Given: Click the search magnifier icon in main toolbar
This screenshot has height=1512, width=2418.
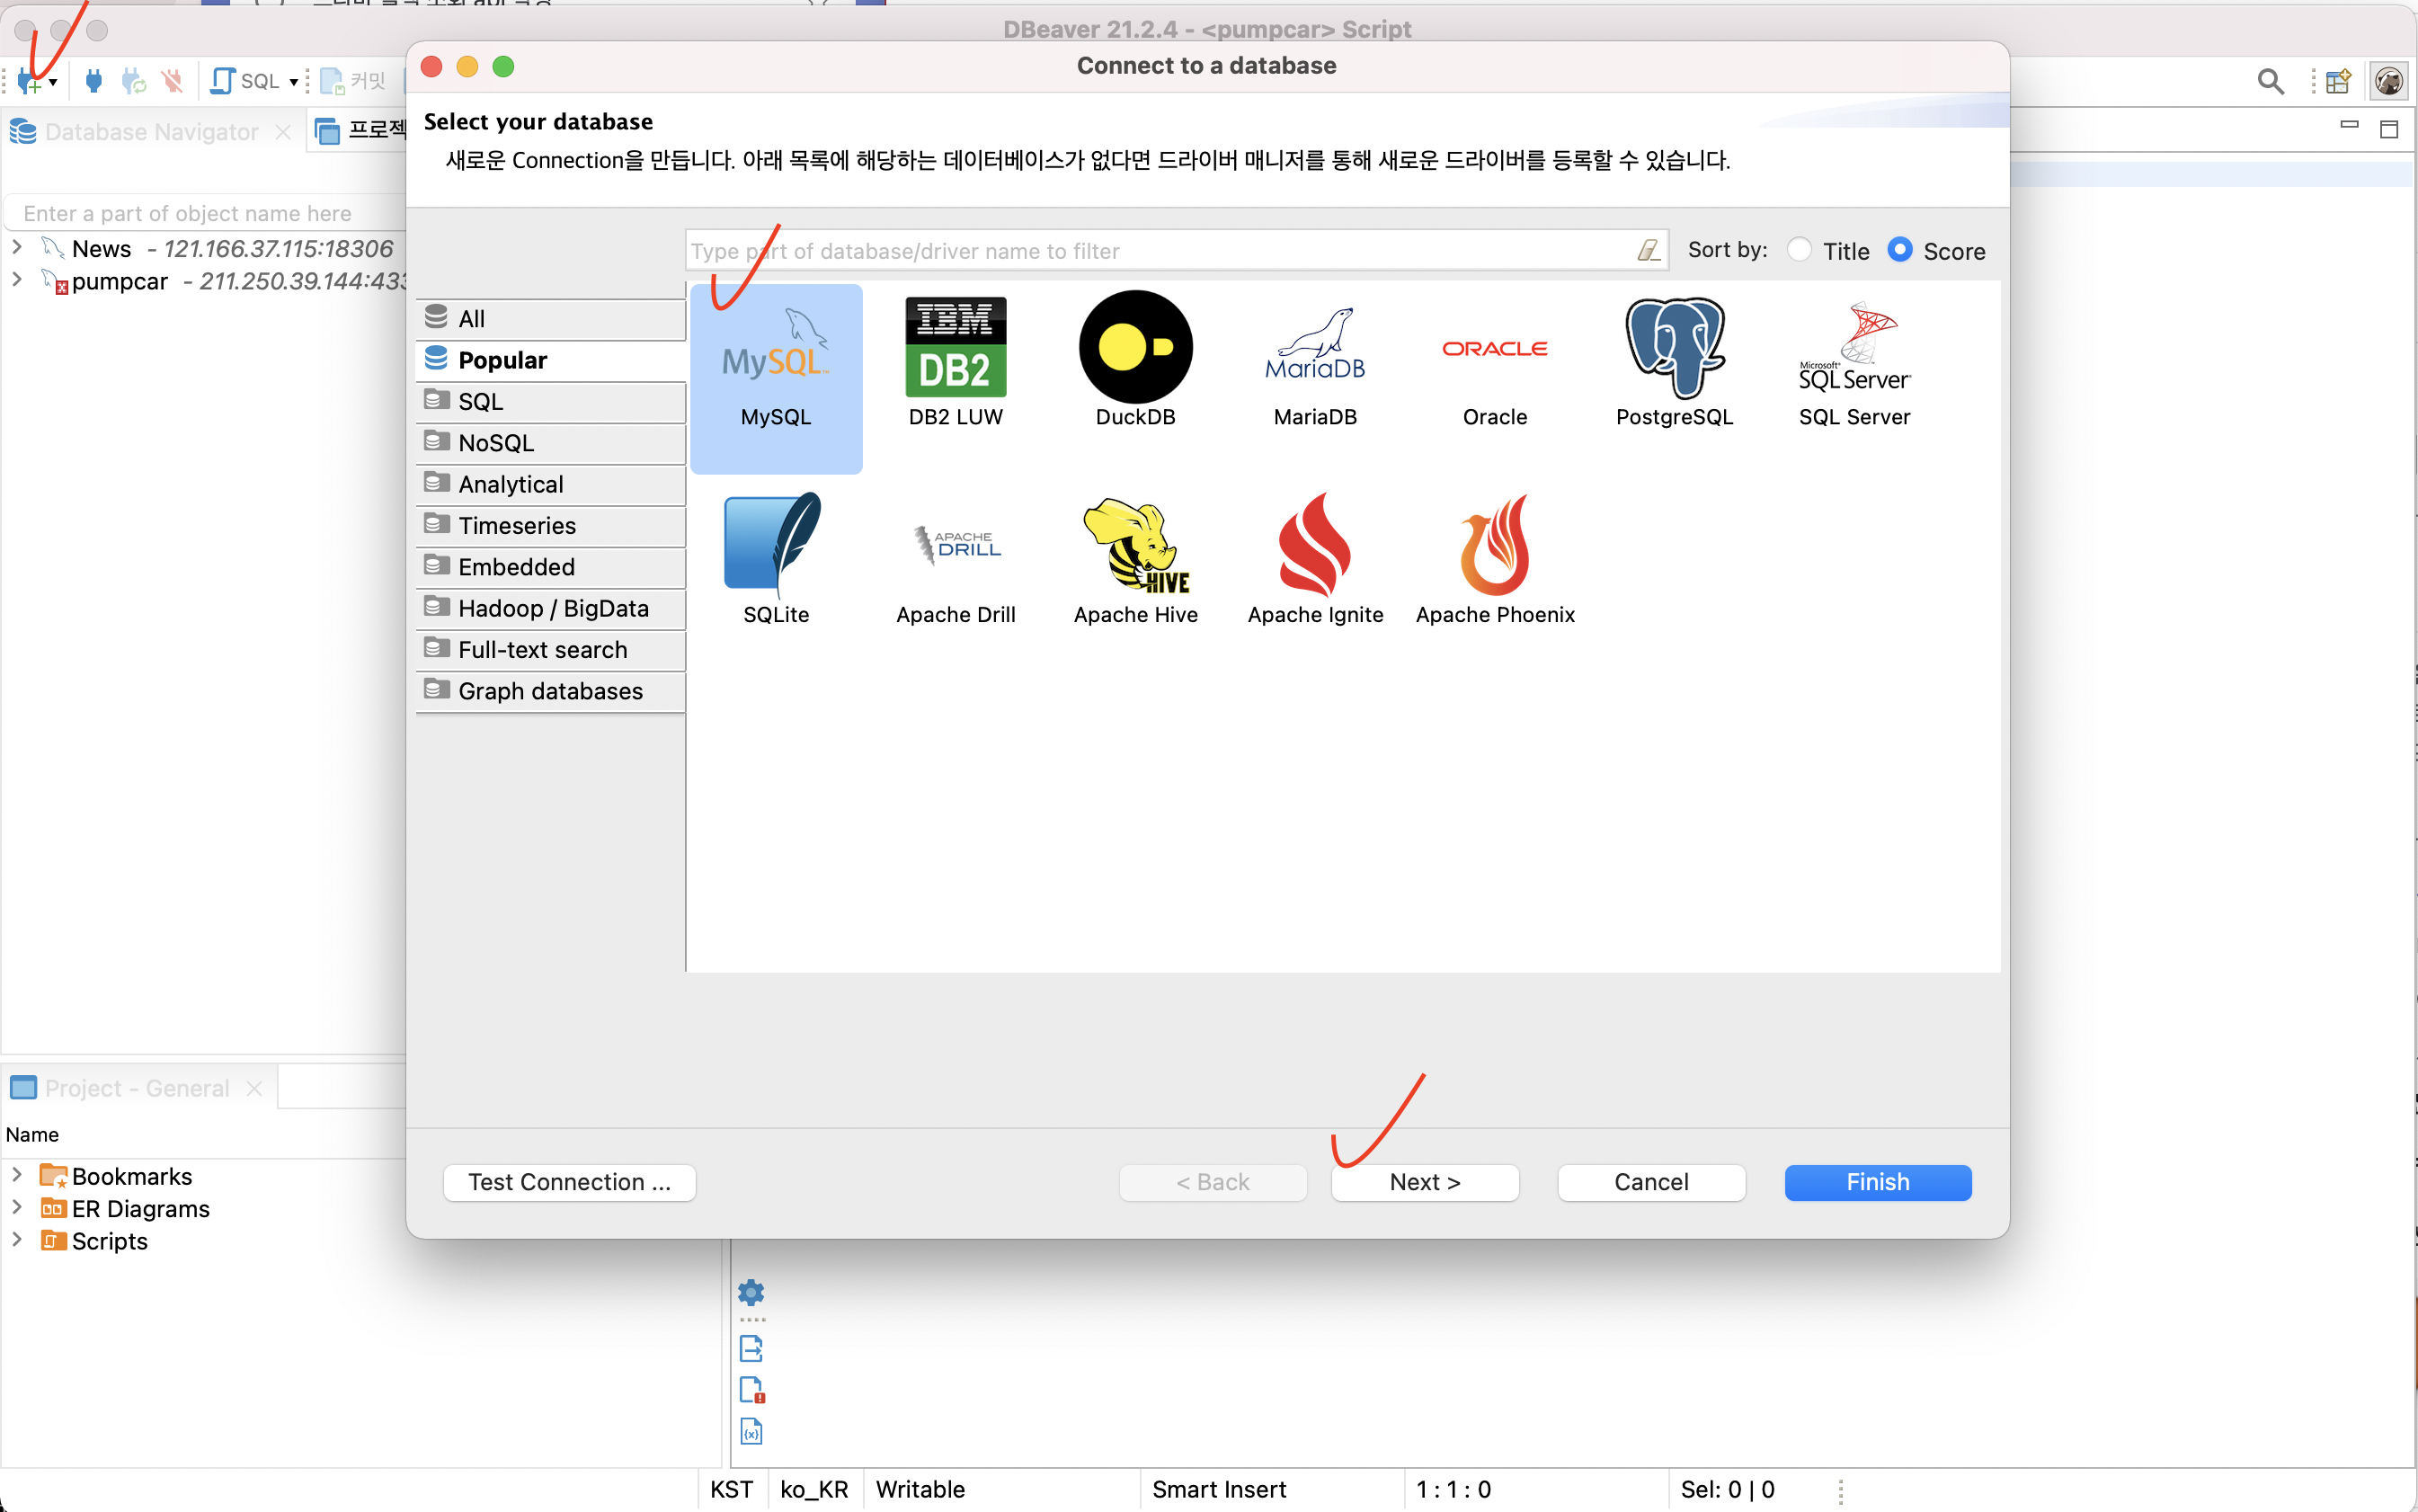Looking at the screenshot, I should pos(2270,81).
